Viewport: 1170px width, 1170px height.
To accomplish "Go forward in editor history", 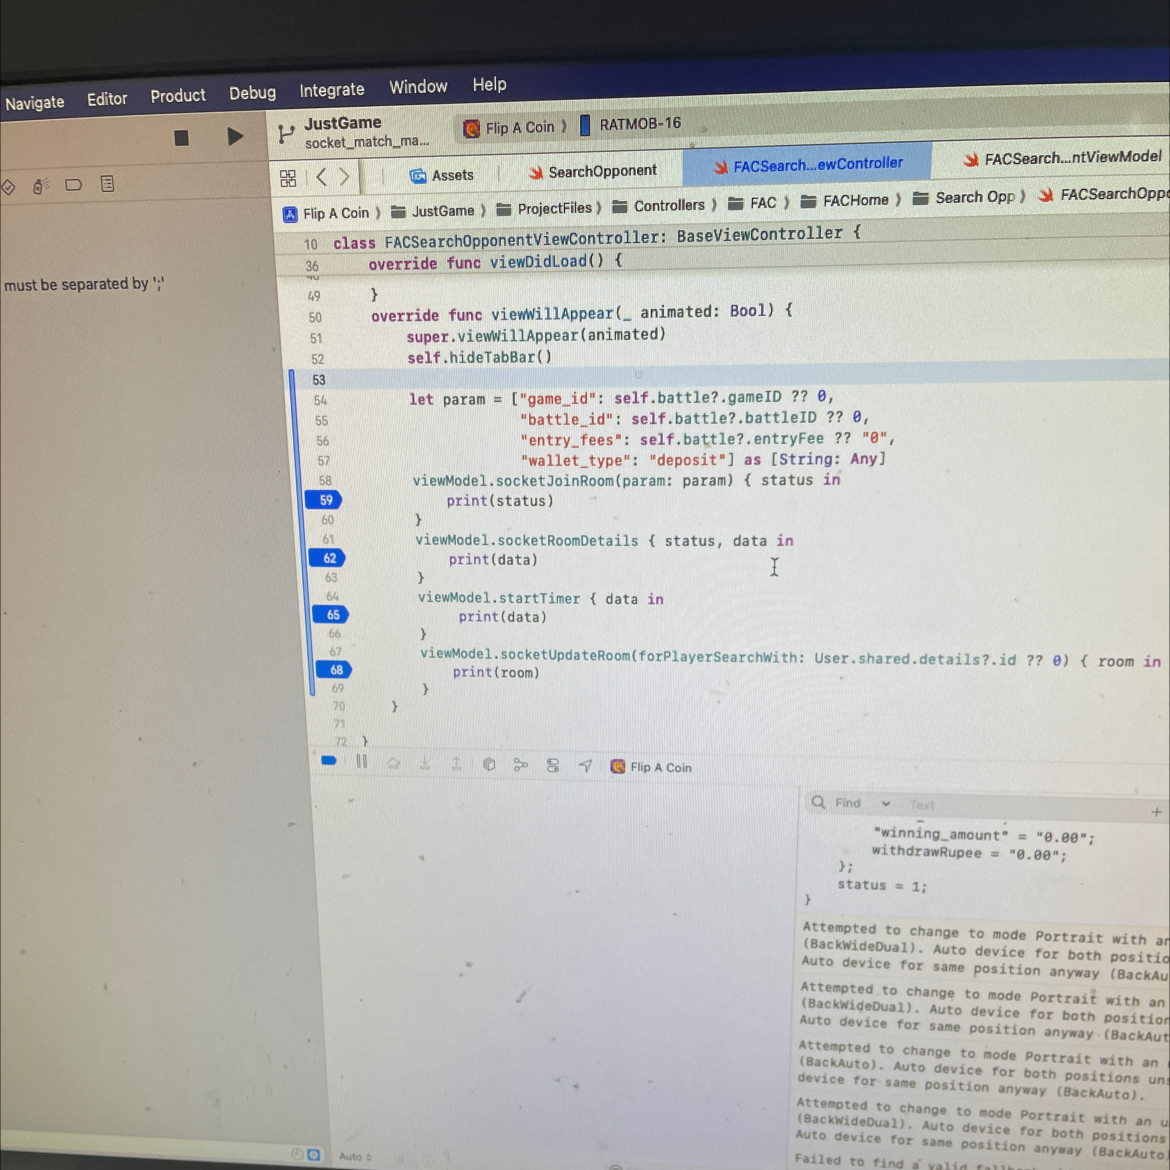I will click(x=344, y=177).
